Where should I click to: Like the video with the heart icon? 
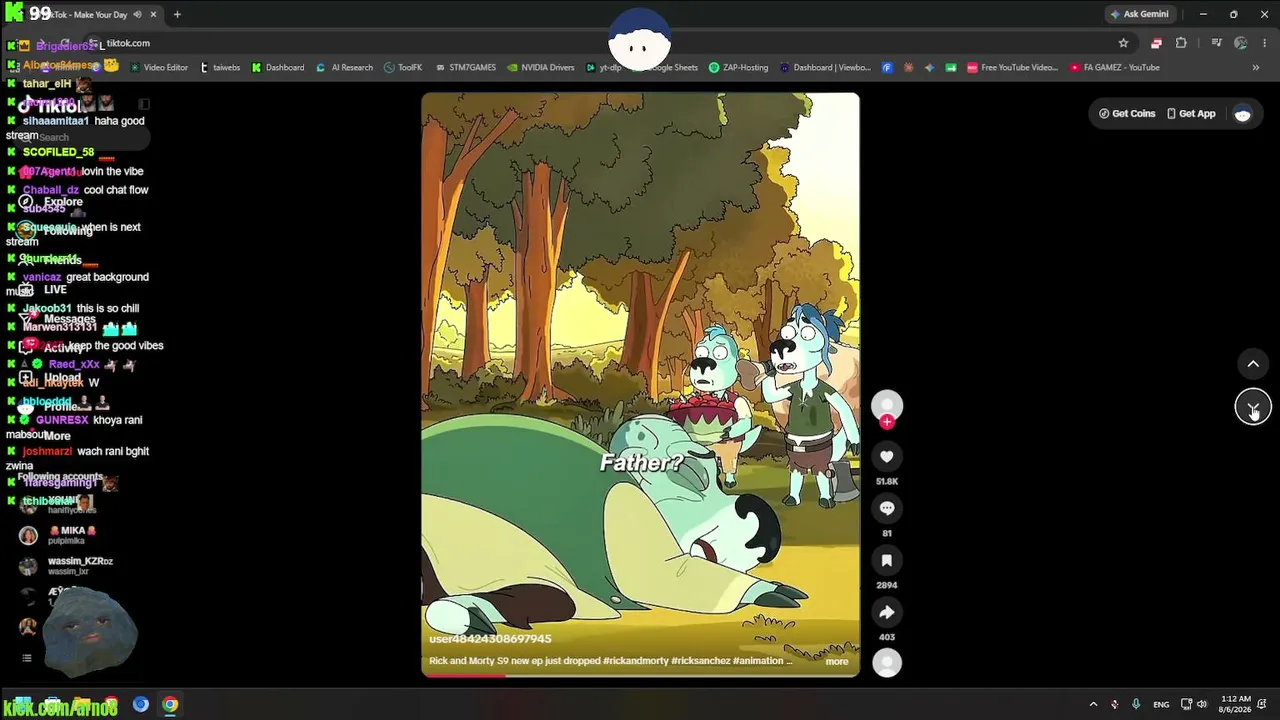(x=886, y=457)
